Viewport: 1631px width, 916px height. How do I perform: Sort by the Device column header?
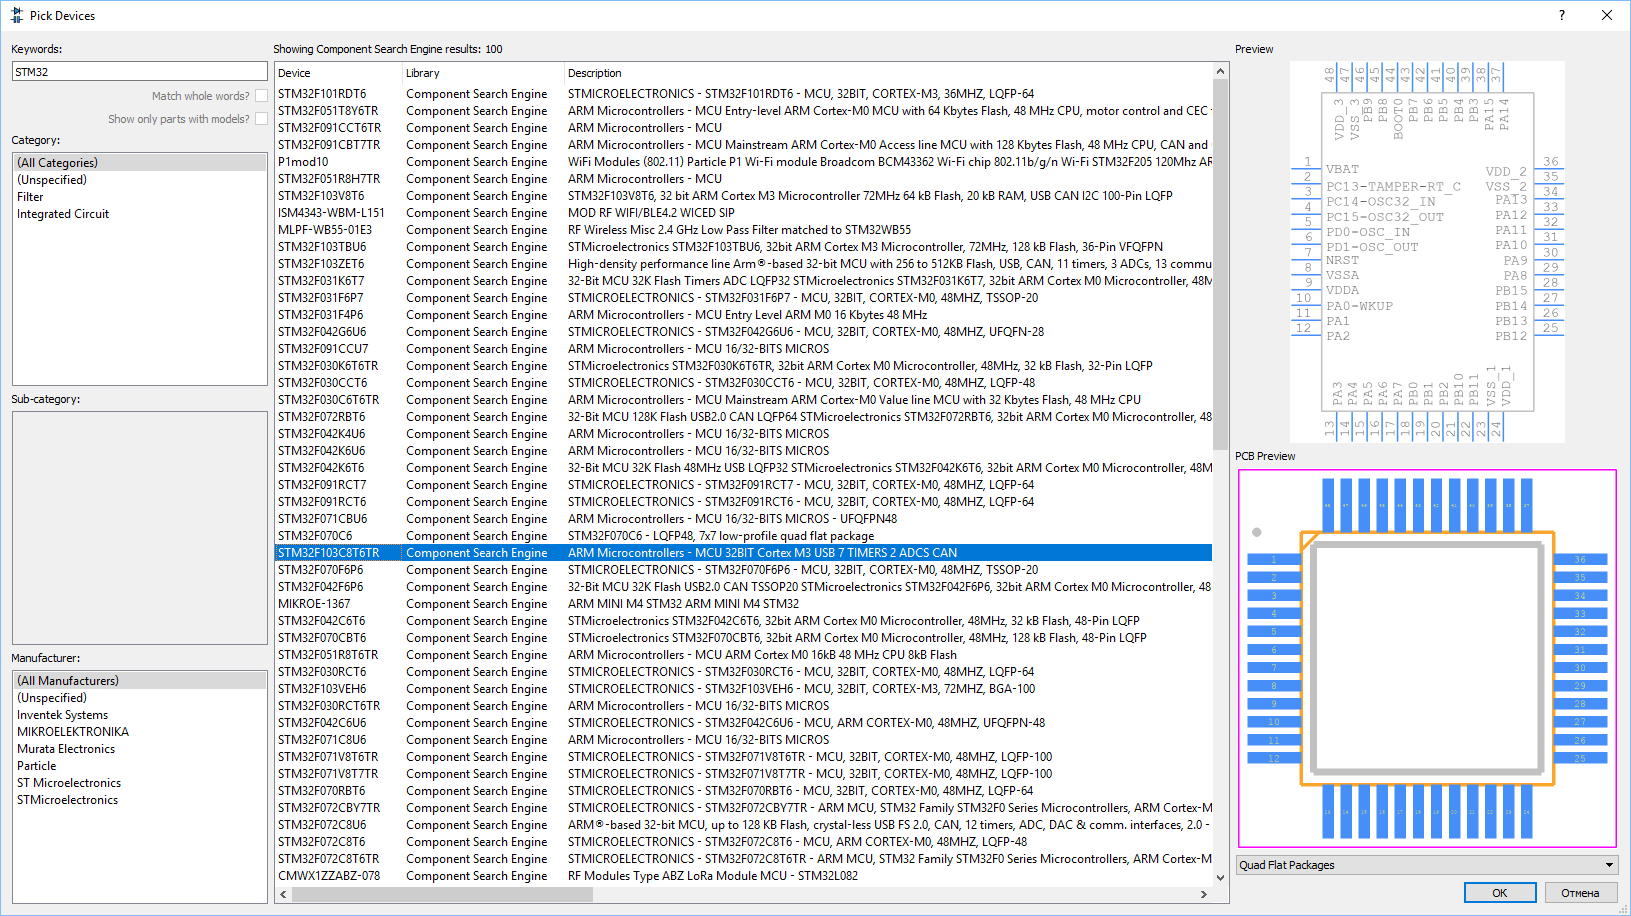338,73
